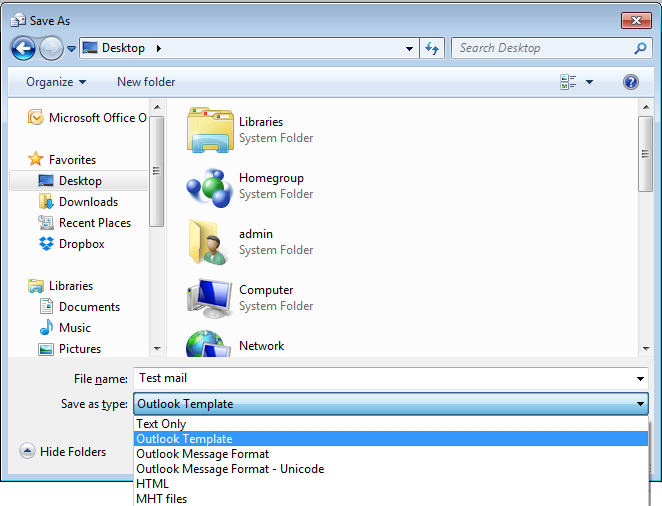Select Downloads in navigation pane
The height and width of the screenshot is (506, 662).
88,202
